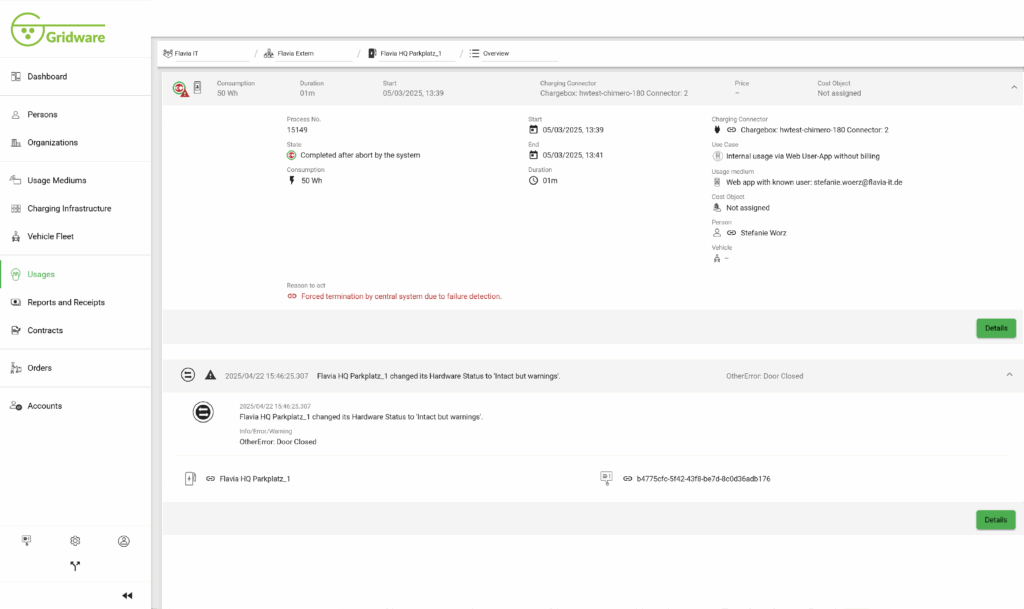
Task: Collapse the hardware status event card
Action: pyautogui.click(x=1009, y=375)
